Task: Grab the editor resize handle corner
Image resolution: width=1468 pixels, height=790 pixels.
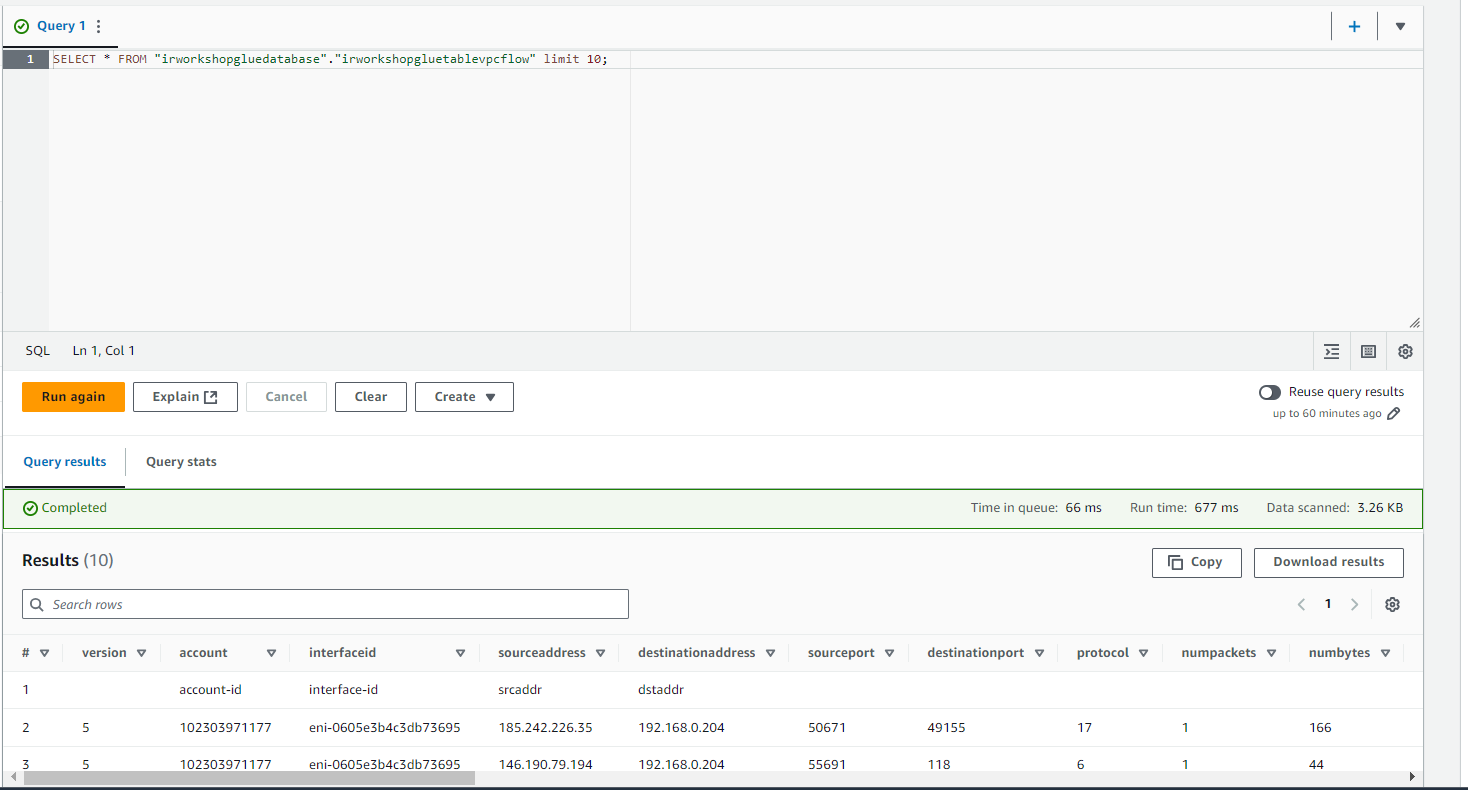Action: [1414, 323]
